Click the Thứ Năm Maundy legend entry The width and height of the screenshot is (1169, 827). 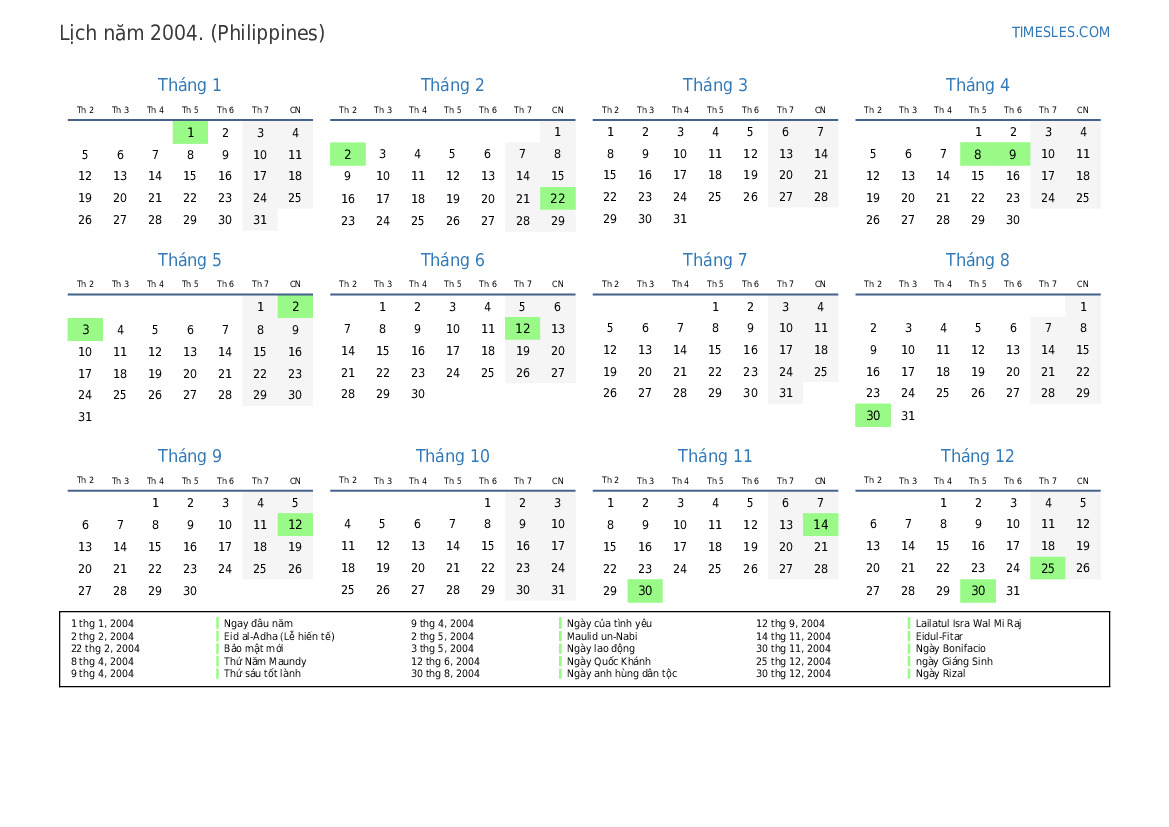(x=265, y=661)
